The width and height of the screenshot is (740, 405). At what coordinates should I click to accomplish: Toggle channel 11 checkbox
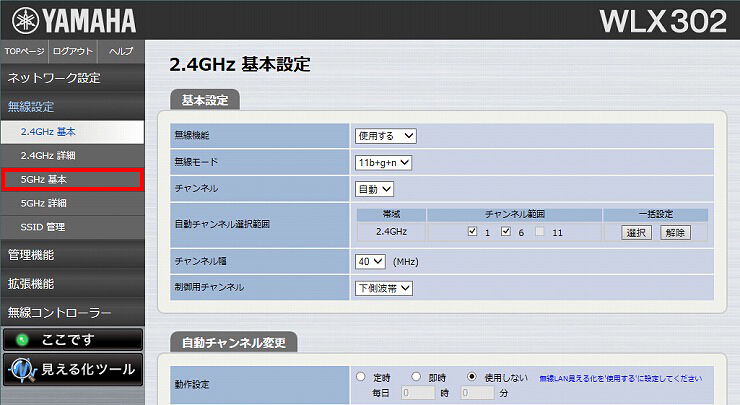click(x=539, y=231)
